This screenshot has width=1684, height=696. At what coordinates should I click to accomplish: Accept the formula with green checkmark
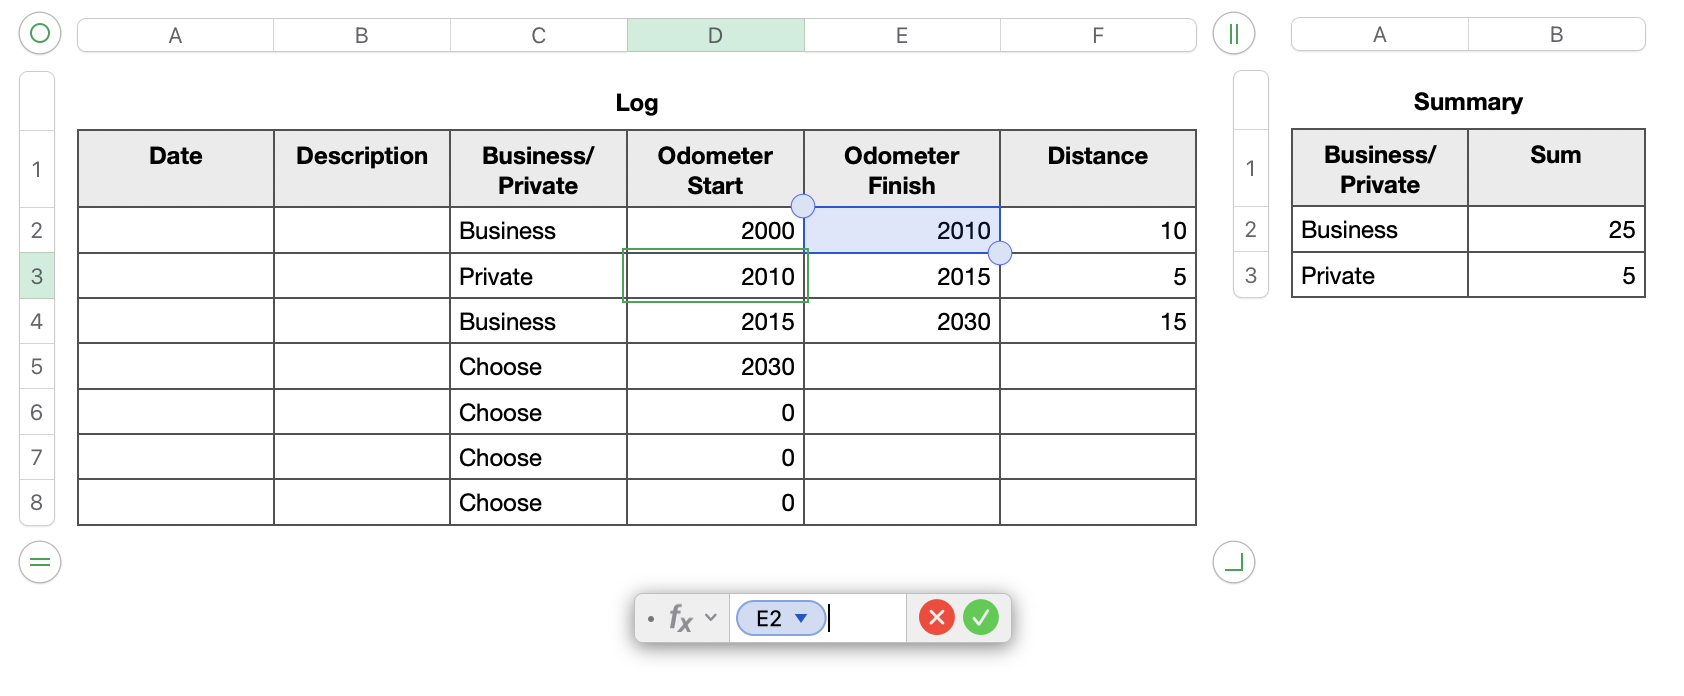tap(981, 618)
